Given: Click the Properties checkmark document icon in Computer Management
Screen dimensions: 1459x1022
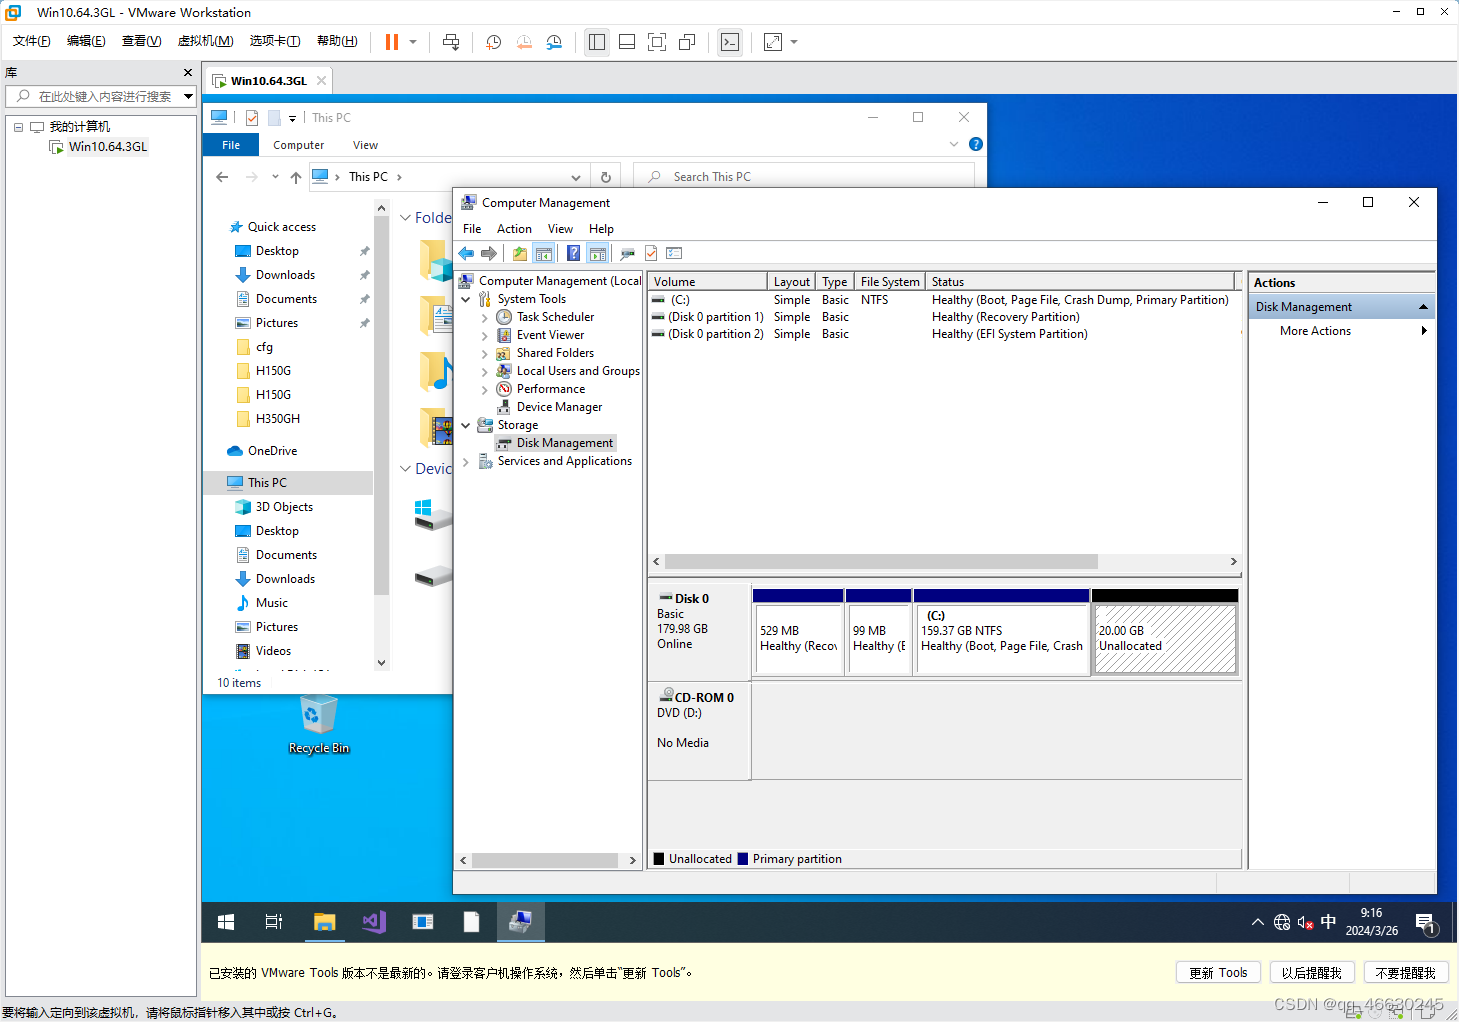Looking at the screenshot, I should click(651, 254).
